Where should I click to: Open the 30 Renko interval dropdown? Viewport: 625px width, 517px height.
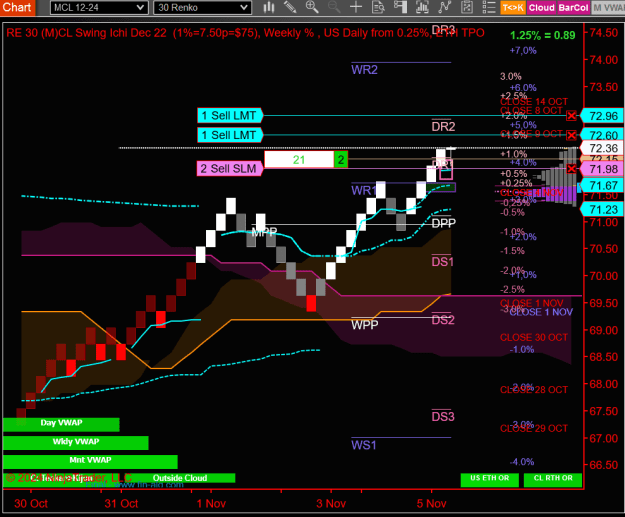tap(202, 8)
